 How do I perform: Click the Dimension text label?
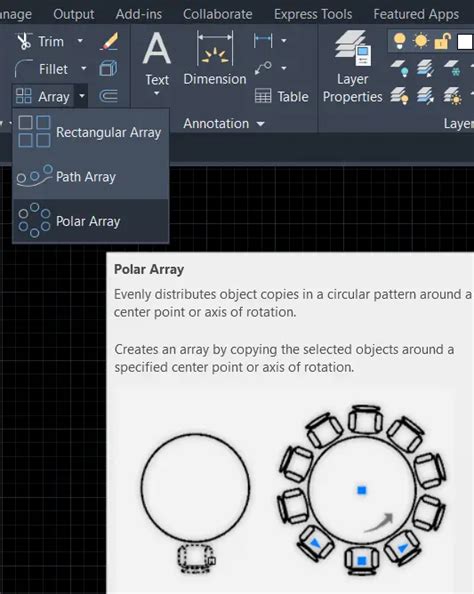point(215,79)
